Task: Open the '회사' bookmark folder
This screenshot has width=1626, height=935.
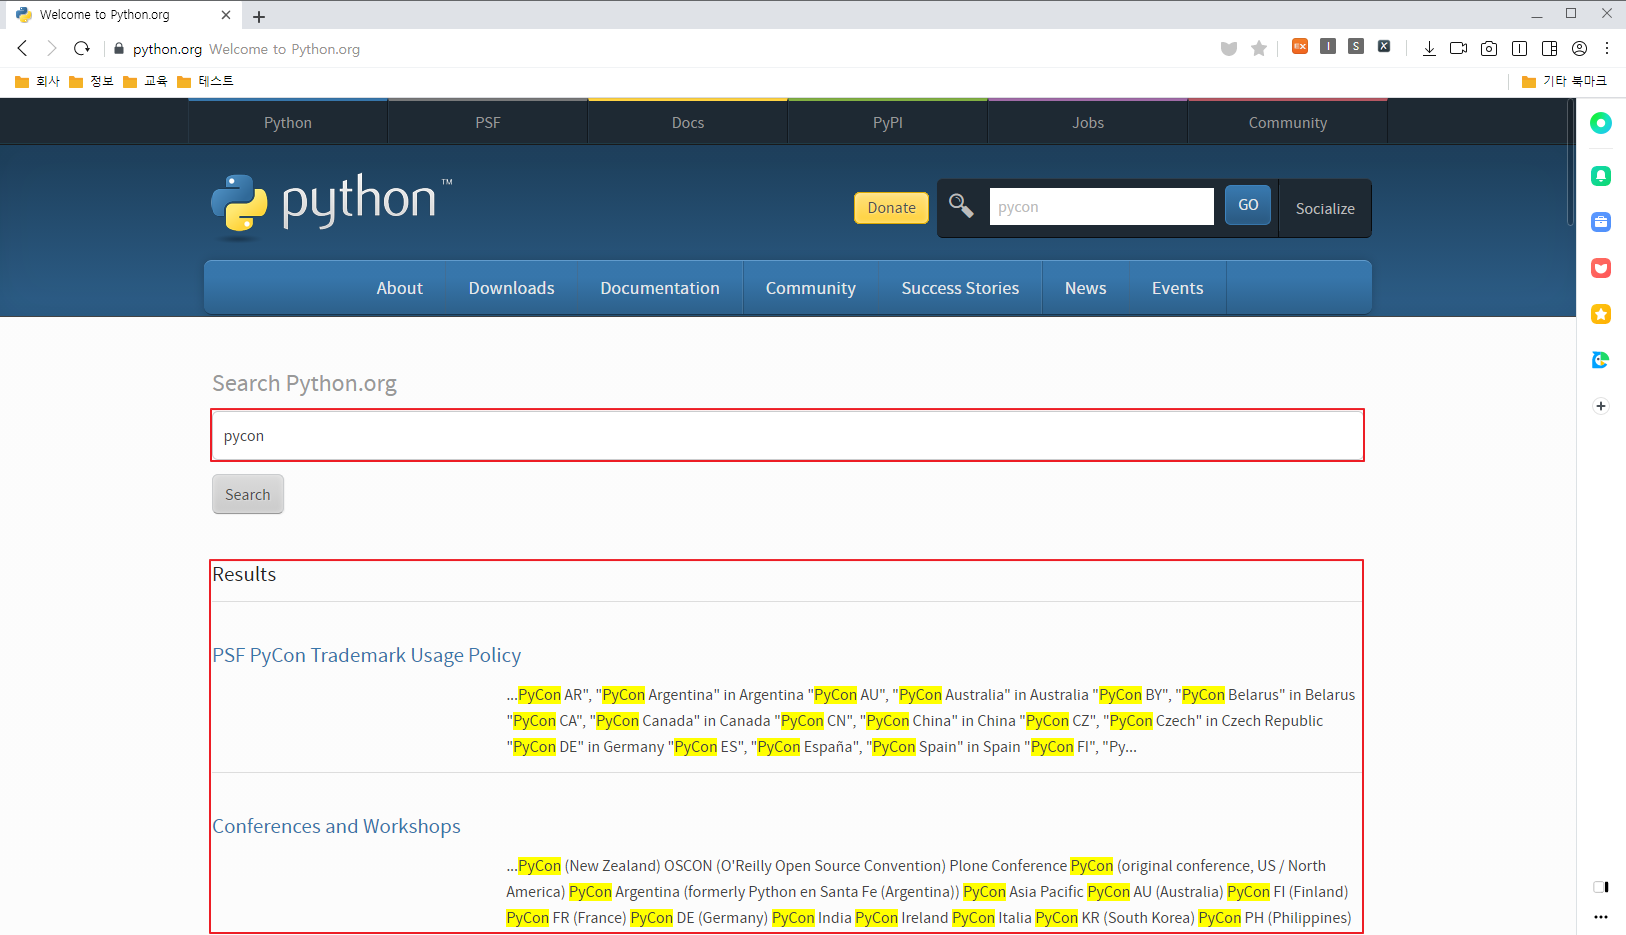Action: (x=37, y=81)
